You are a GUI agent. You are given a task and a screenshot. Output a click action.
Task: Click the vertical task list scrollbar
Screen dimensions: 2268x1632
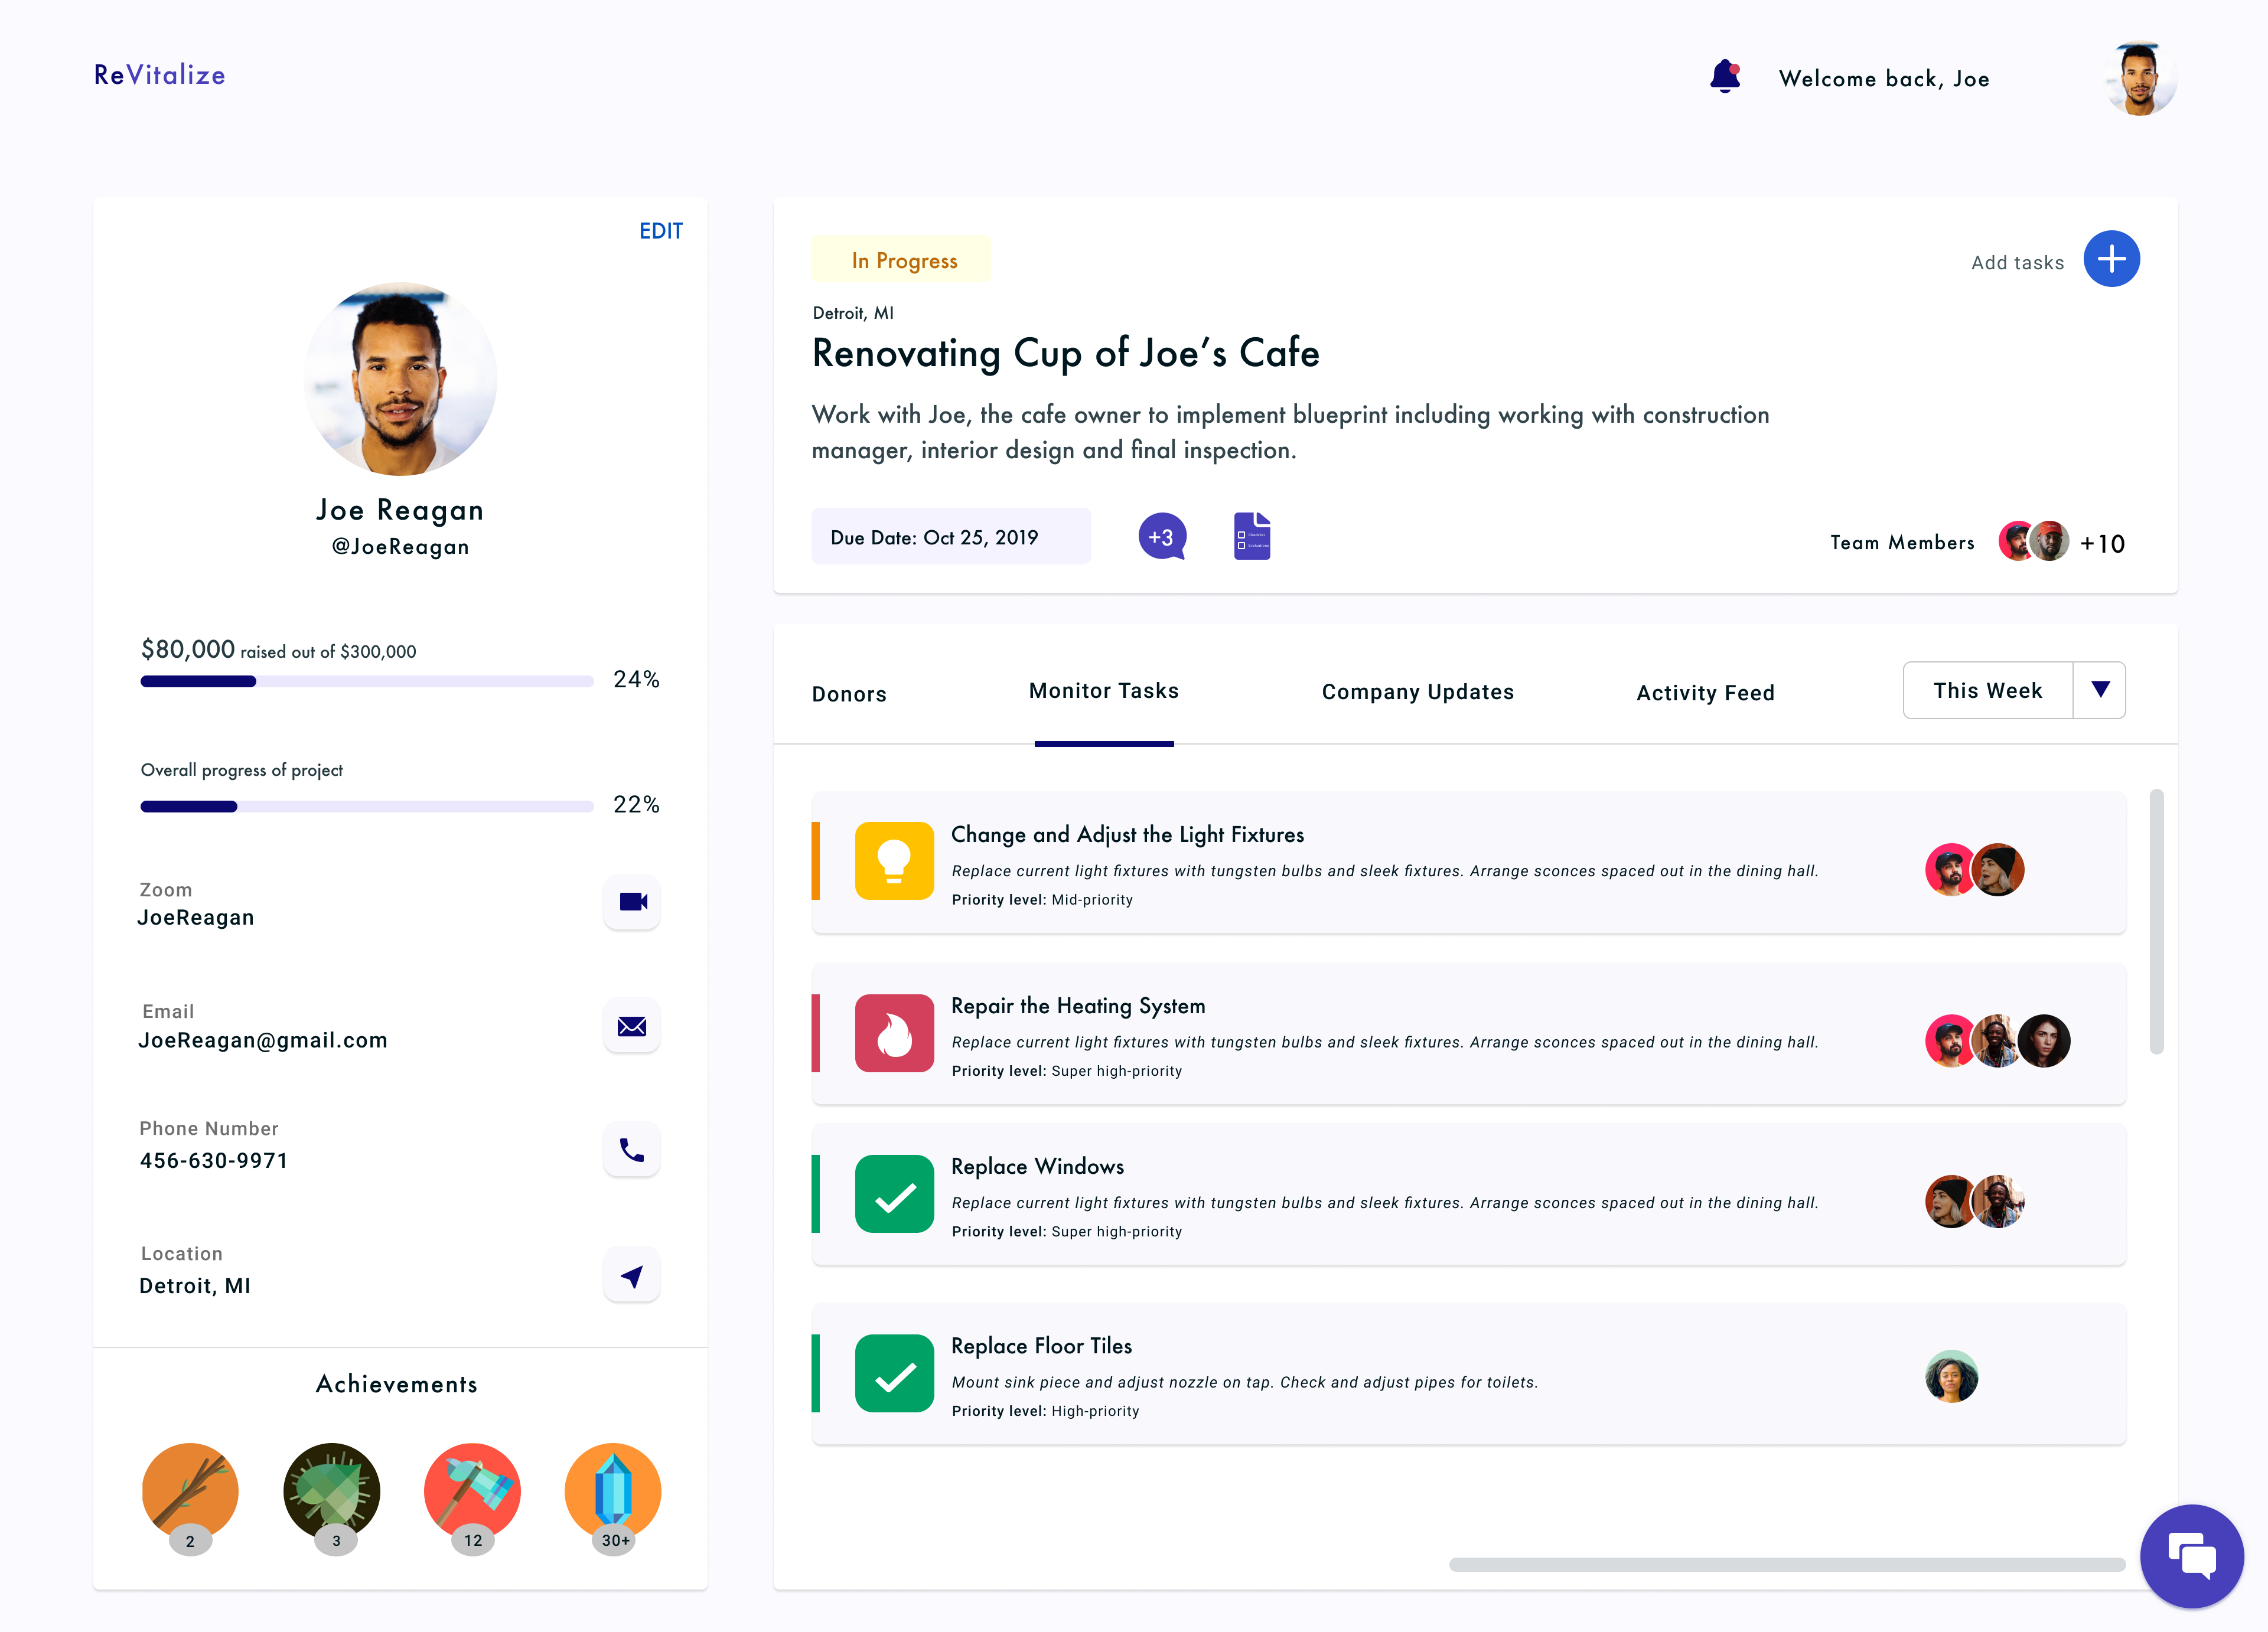pyautogui.click(x=2156, y=921)
